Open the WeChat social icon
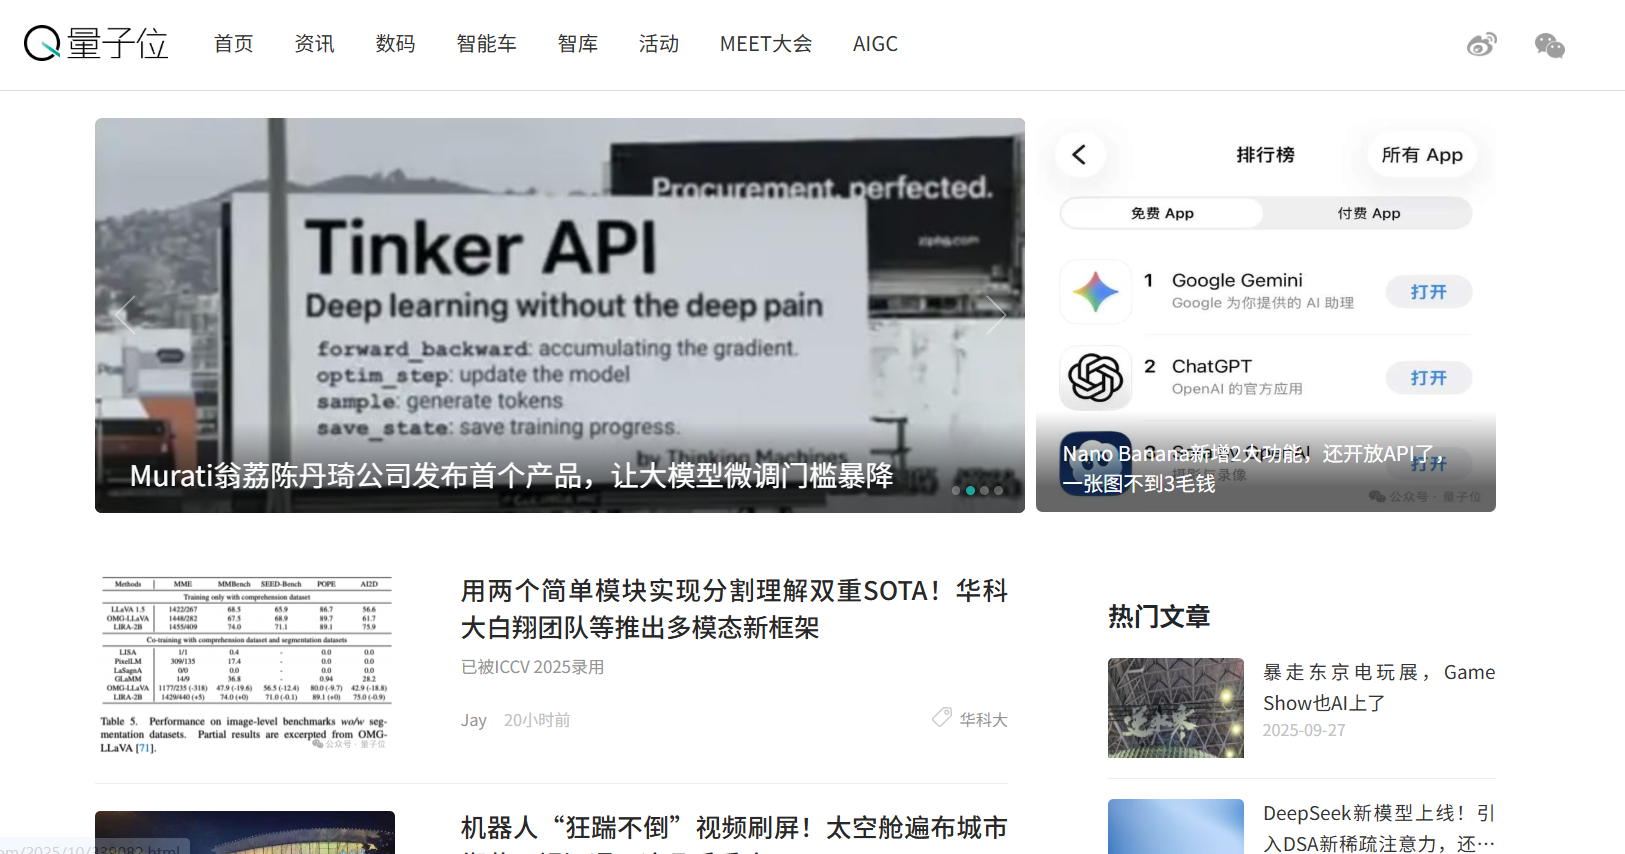Screen dimensions: 1625x854 point(1549,45)
